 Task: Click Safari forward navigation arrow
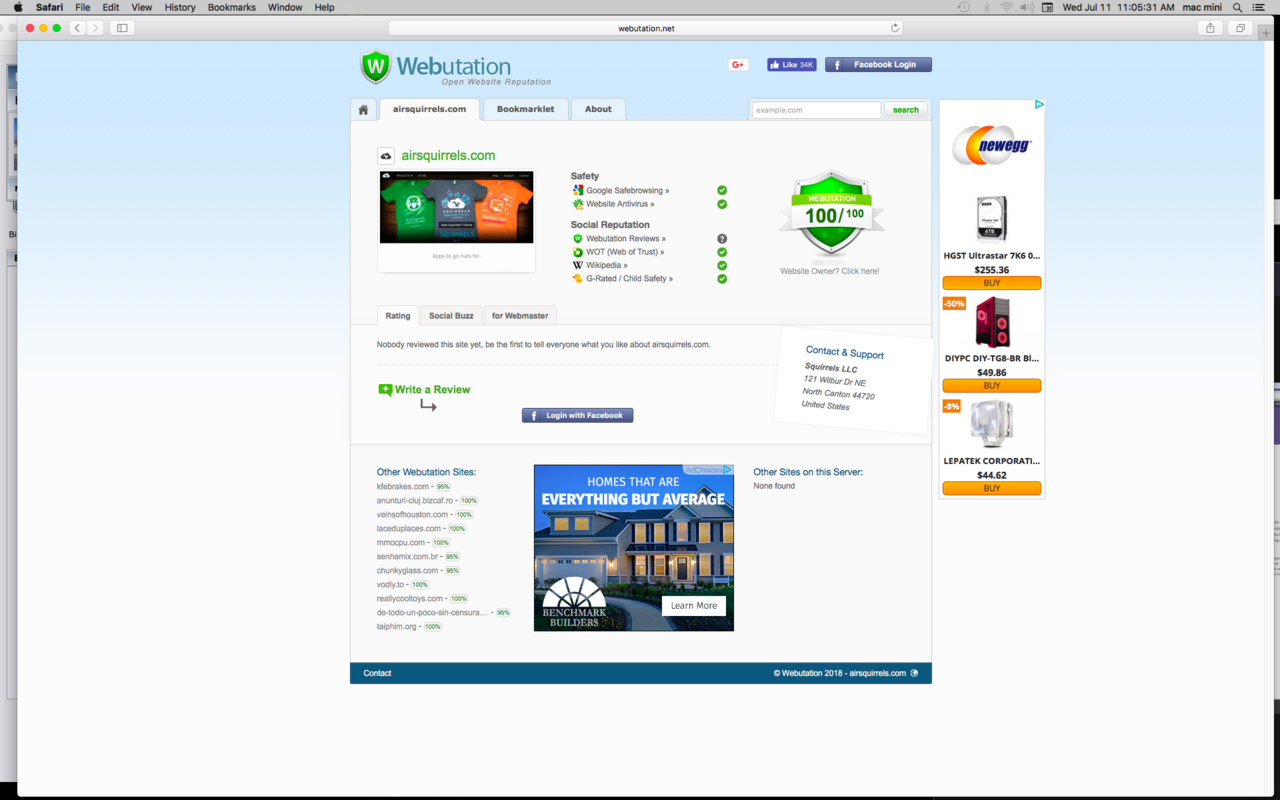coord(95,28)
